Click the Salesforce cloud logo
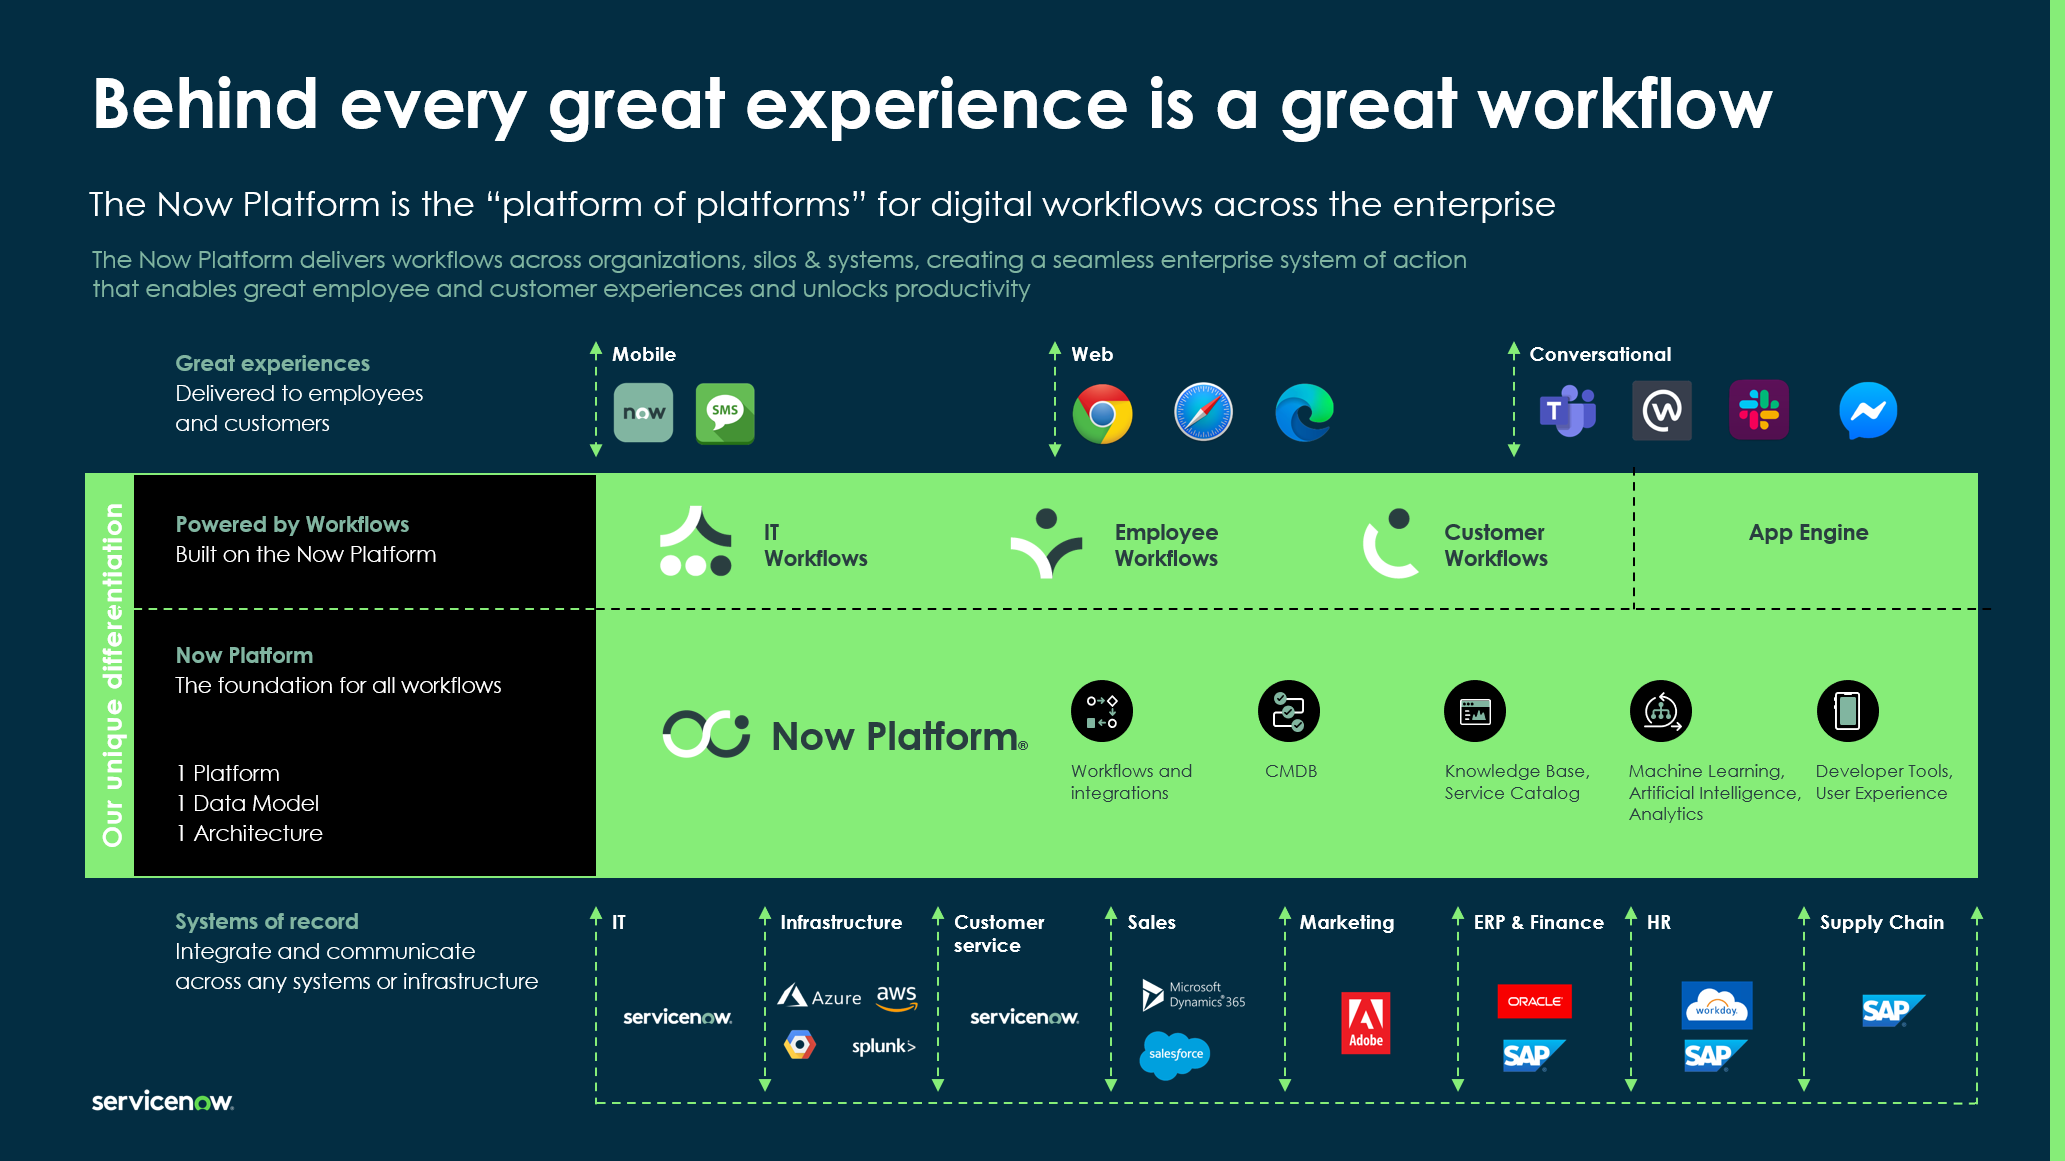 [1175, 1054]
